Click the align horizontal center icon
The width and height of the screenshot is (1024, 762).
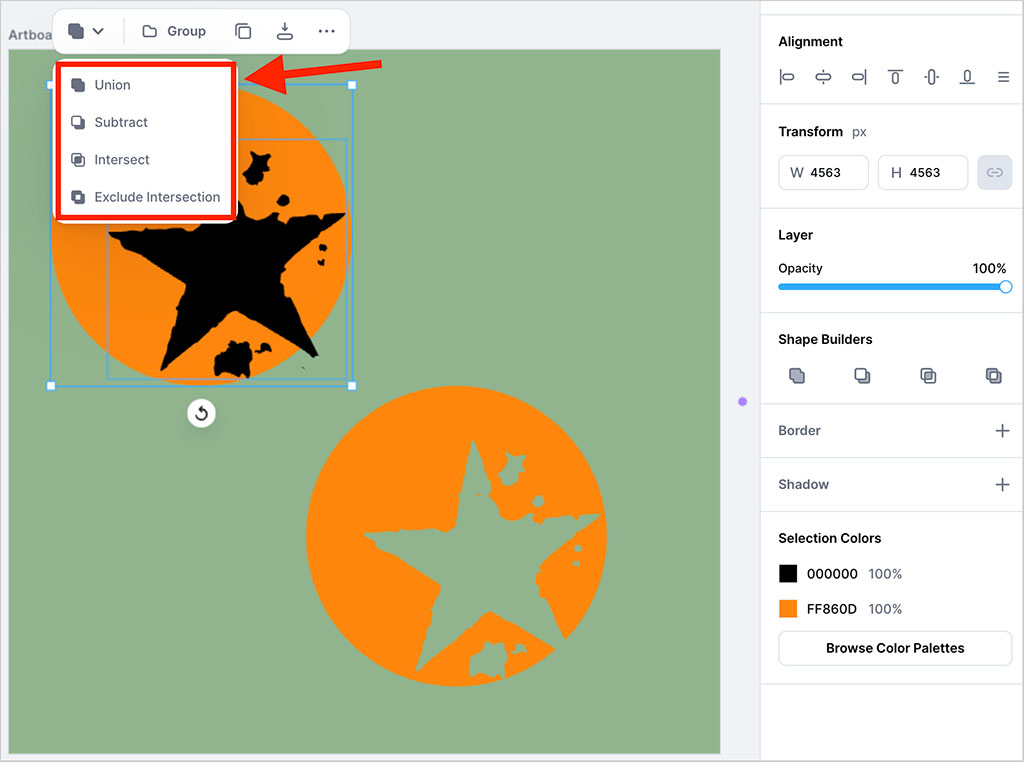pyautogui.click(x=824, y=77)
